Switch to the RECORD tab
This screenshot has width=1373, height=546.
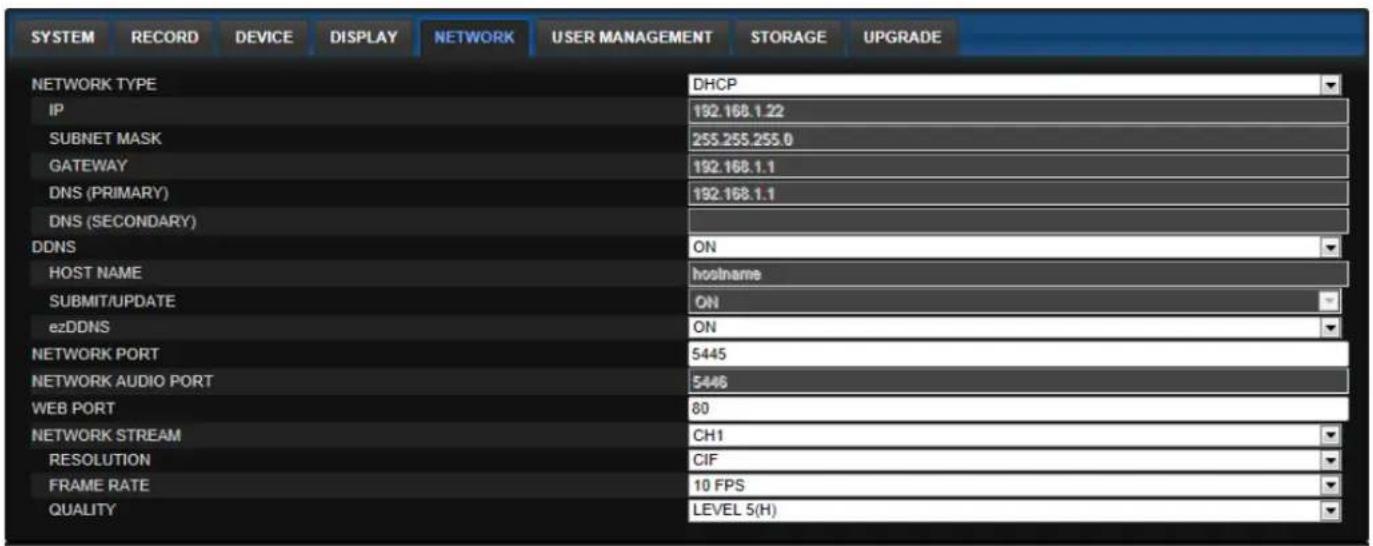pos(164,38)
